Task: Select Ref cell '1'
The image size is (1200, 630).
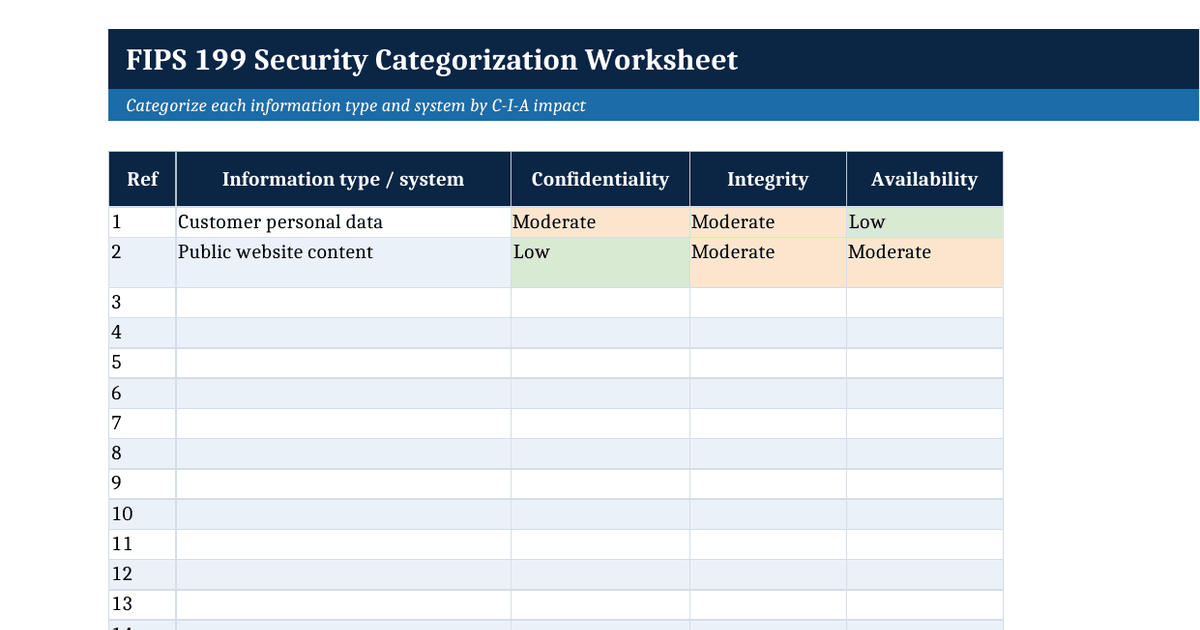Action: coord(142,222)
